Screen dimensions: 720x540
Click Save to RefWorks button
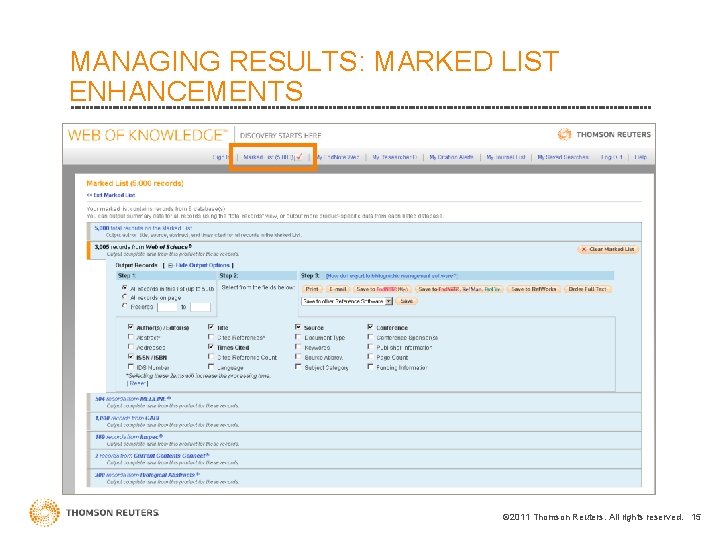[x=534, y=289]
